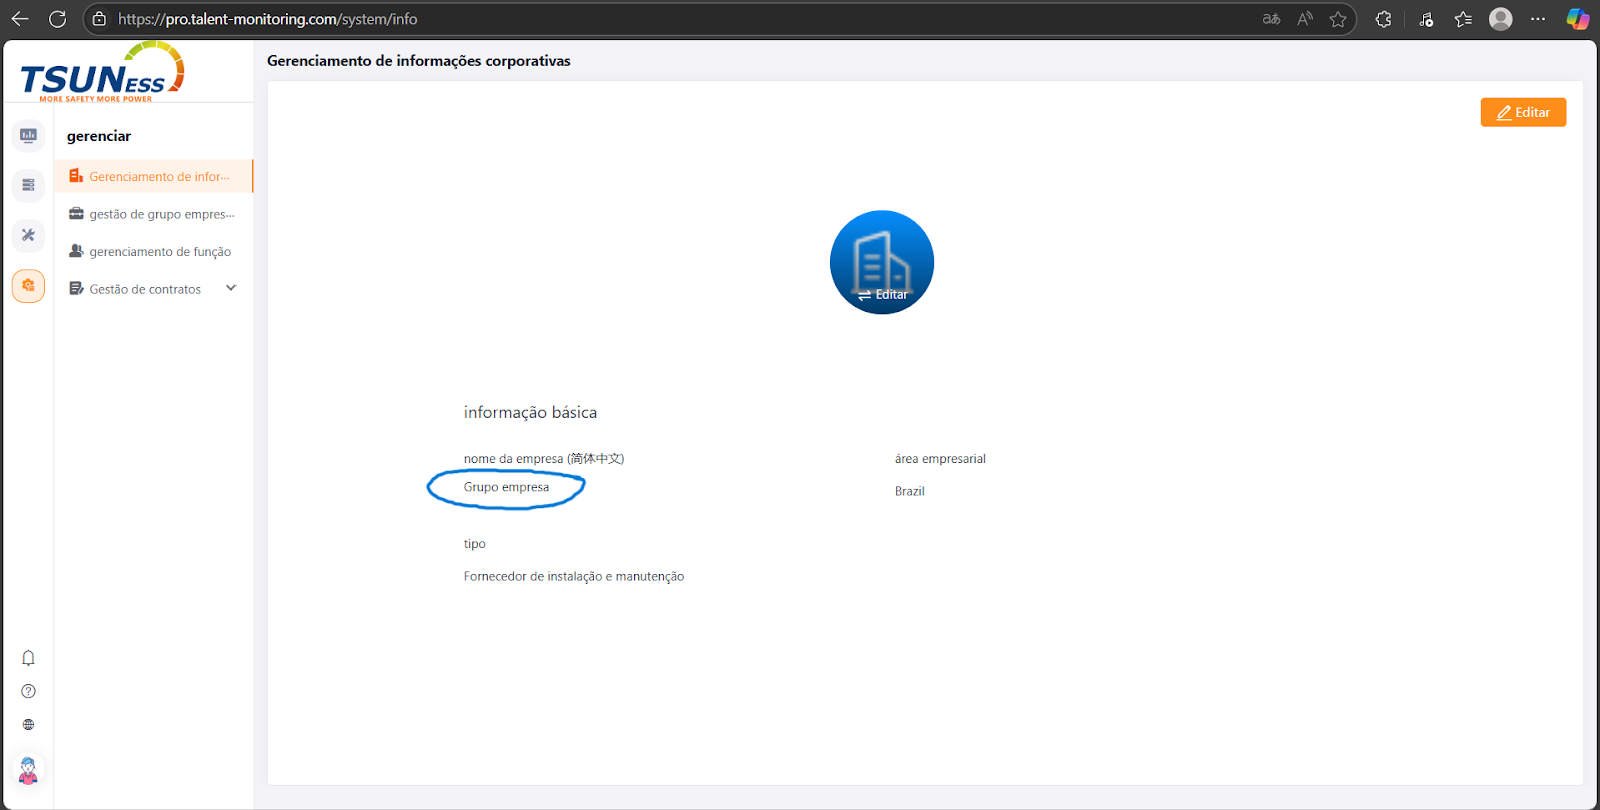
Task: Open browser settings and more menu
Action: point(1538,19)
